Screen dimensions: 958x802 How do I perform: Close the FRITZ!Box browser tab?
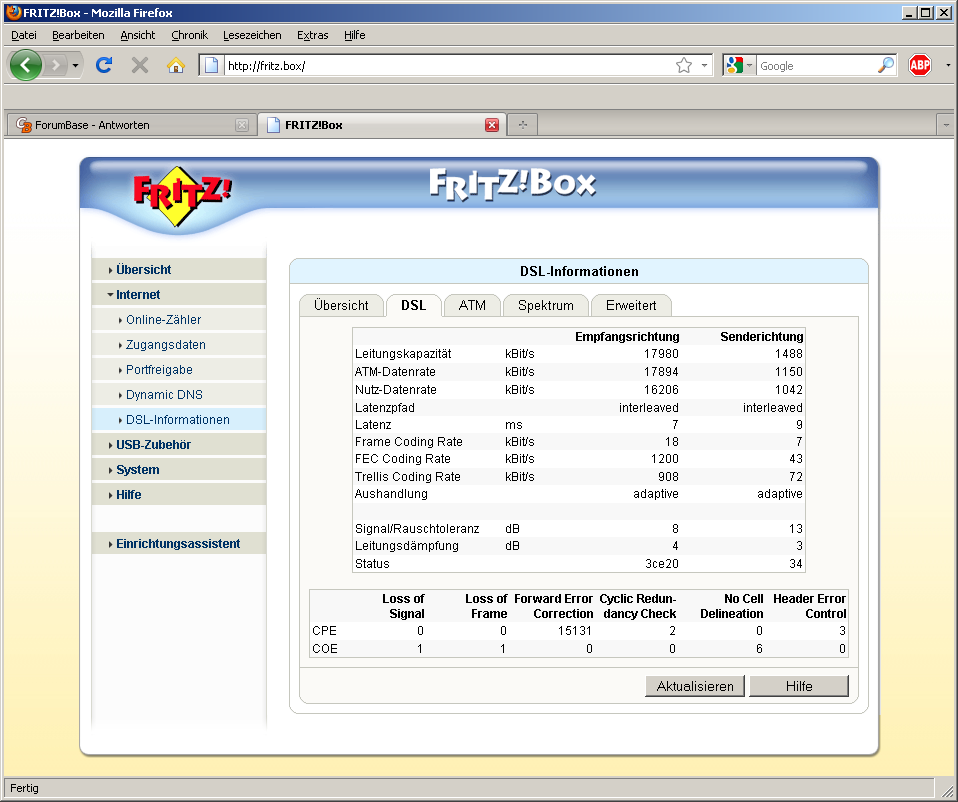pos(492,125)
